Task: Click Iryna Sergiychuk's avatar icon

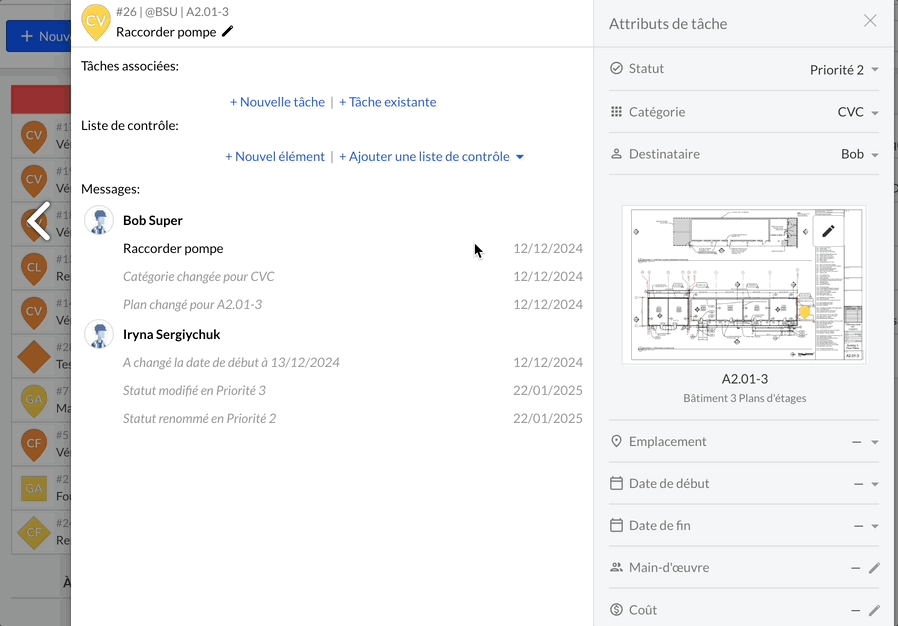Action: click(x=99, y=334)
